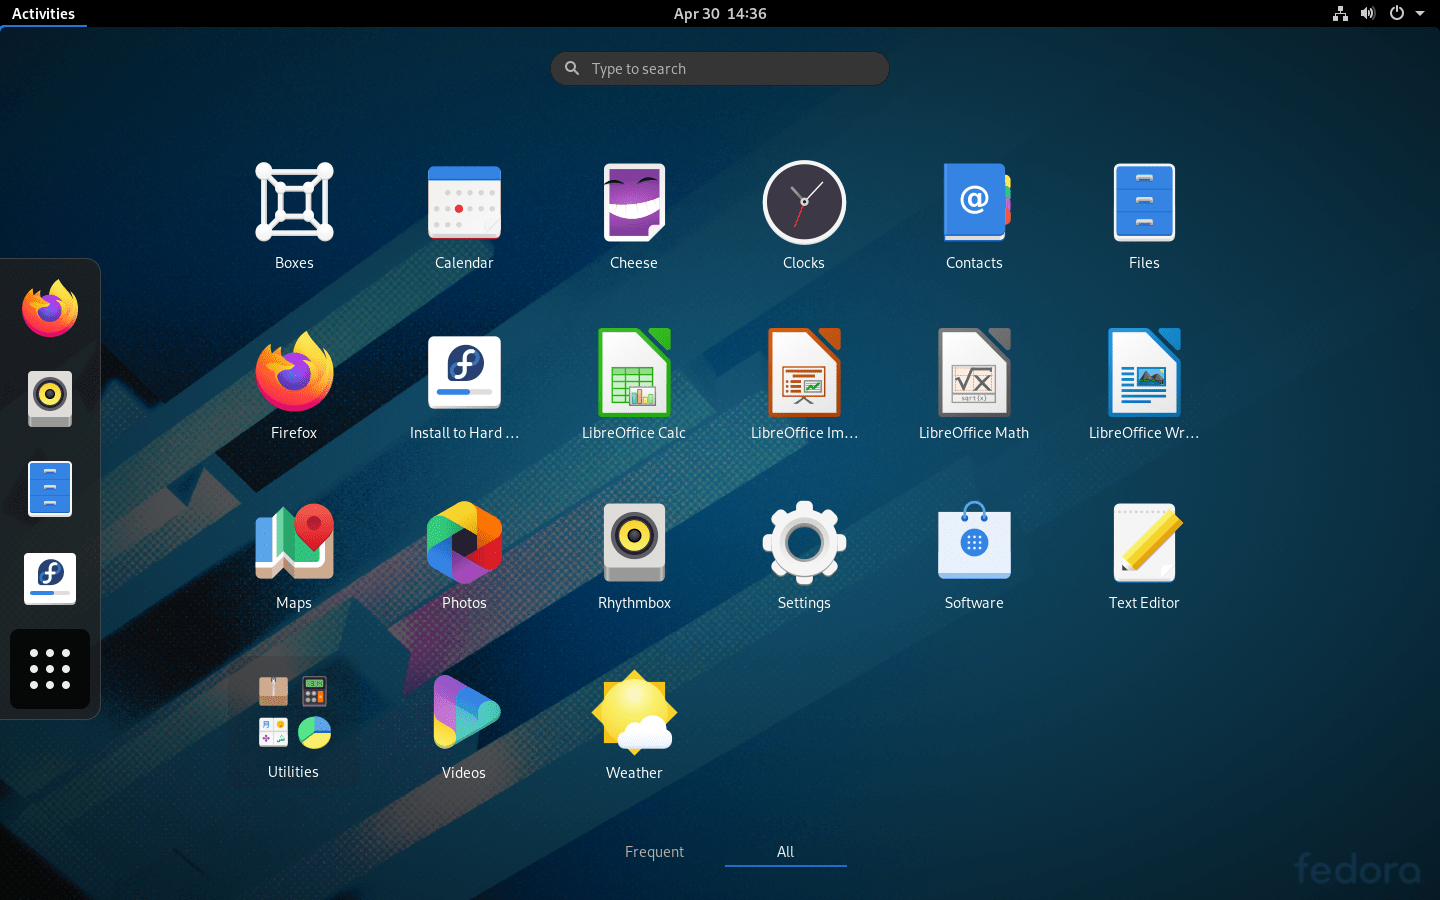Switch to the Frequent apps tab
The image size is (1440, 900).
tap(654, 852)
